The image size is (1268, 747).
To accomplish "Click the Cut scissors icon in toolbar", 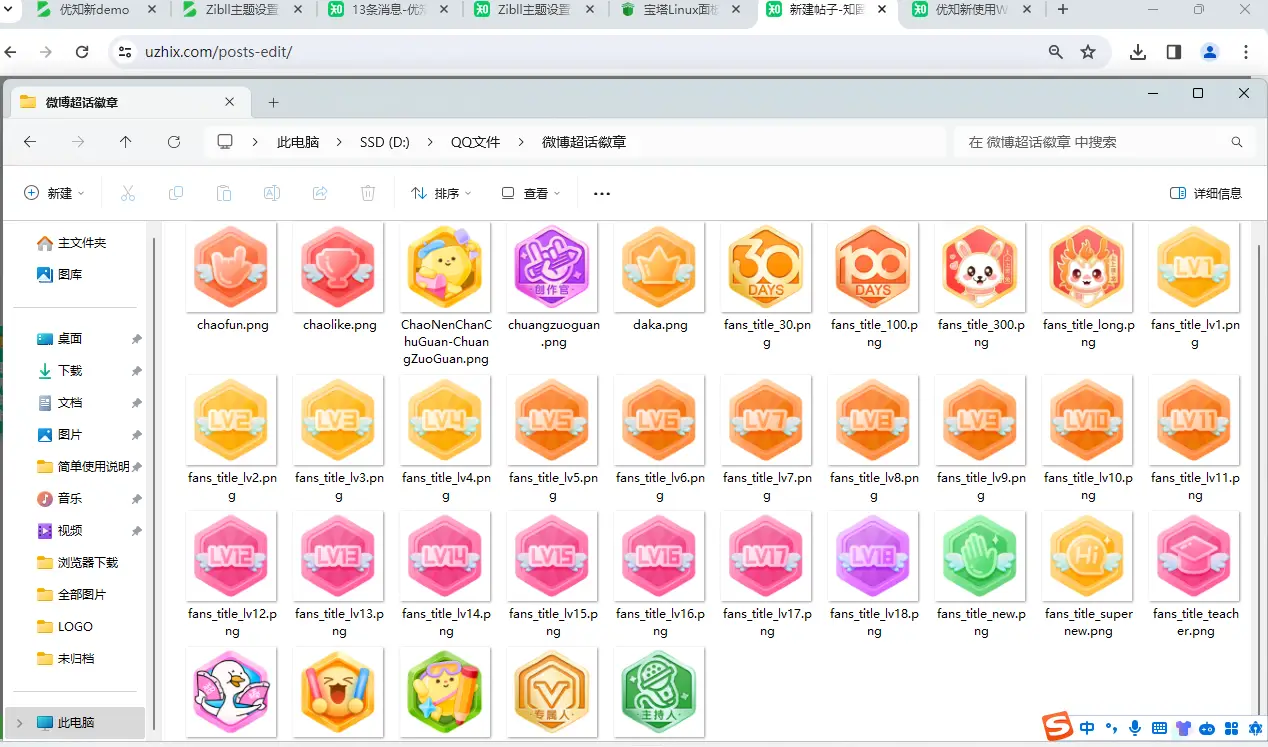I will (x=128, y=193).
